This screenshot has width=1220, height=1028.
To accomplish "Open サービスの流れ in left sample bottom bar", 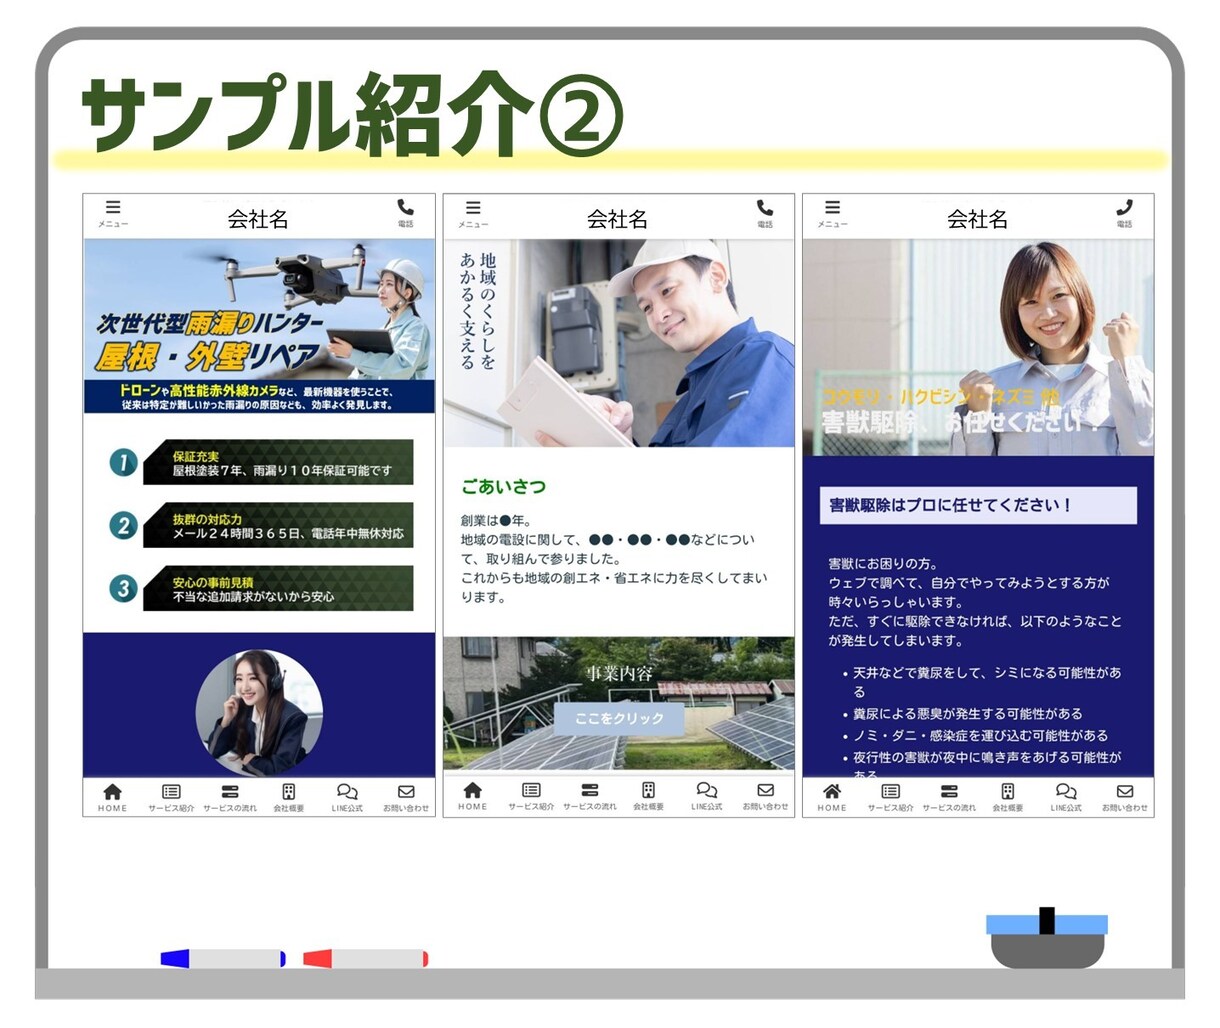I will [230, 797].
